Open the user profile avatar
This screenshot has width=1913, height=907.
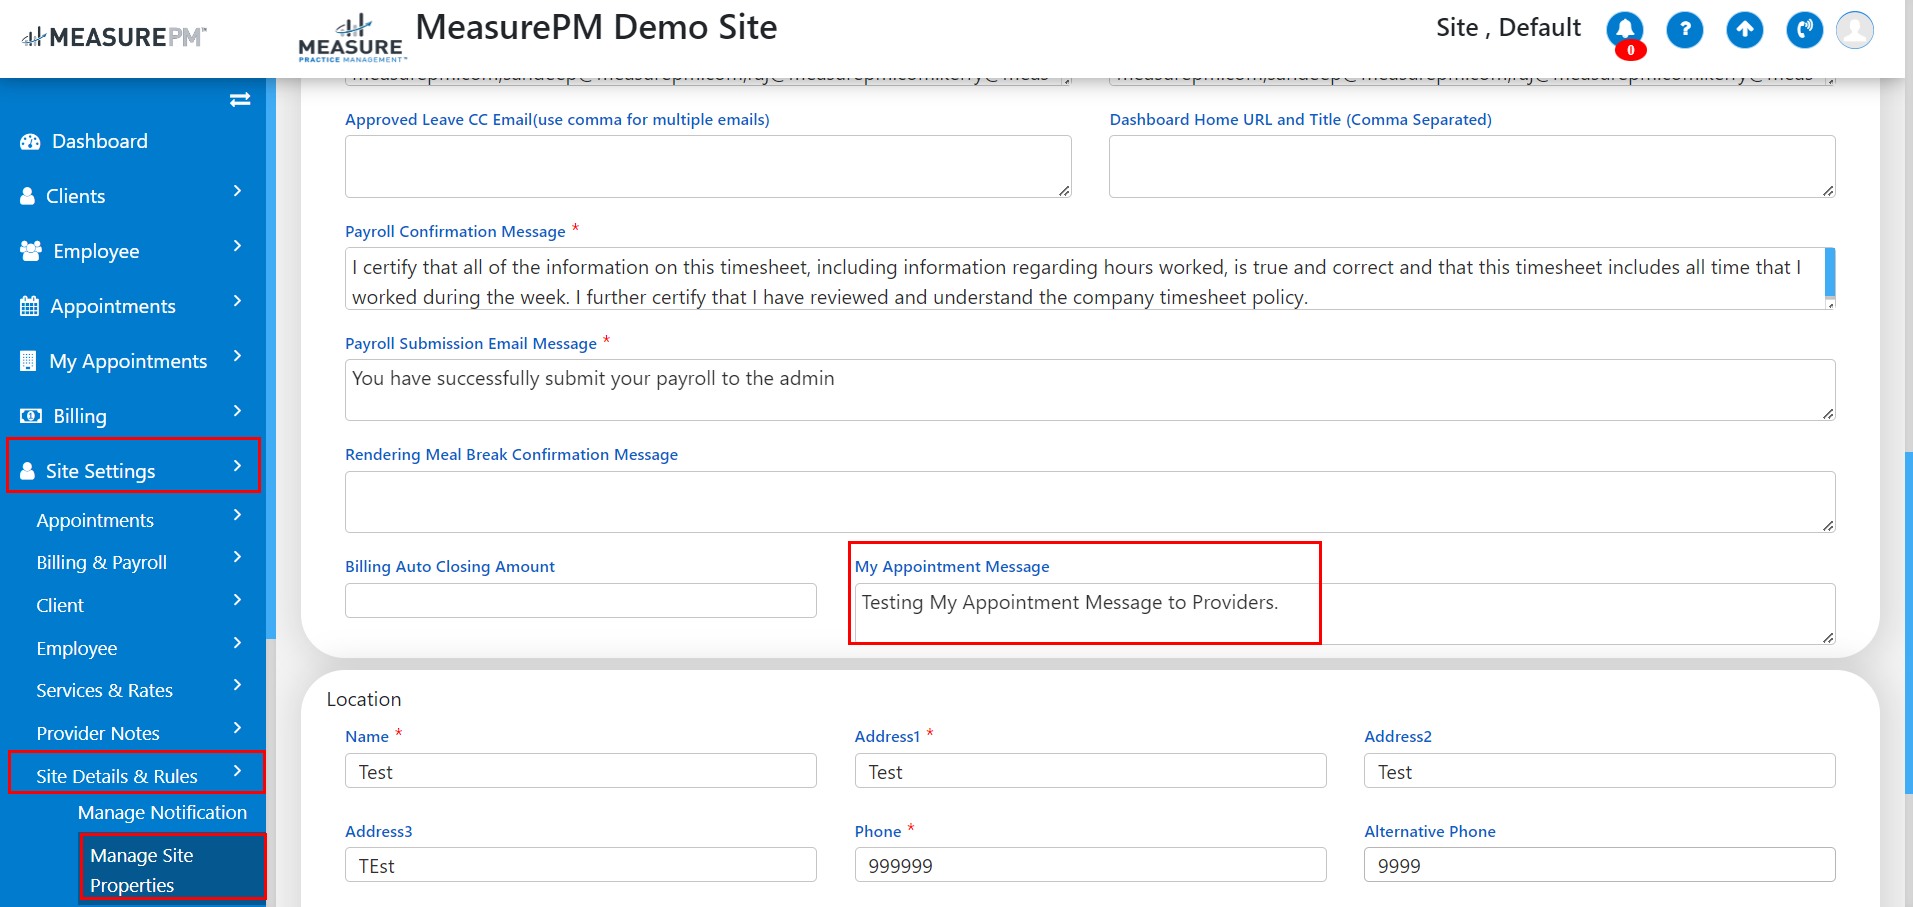[1855, 30]
